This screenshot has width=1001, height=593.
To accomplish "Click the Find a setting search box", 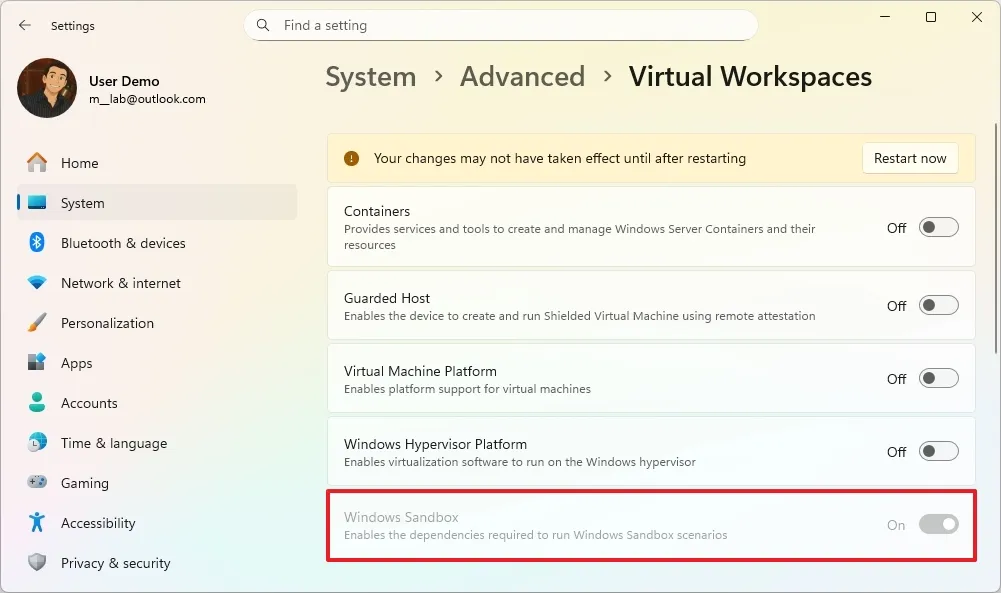I will (x=500, y=25).
